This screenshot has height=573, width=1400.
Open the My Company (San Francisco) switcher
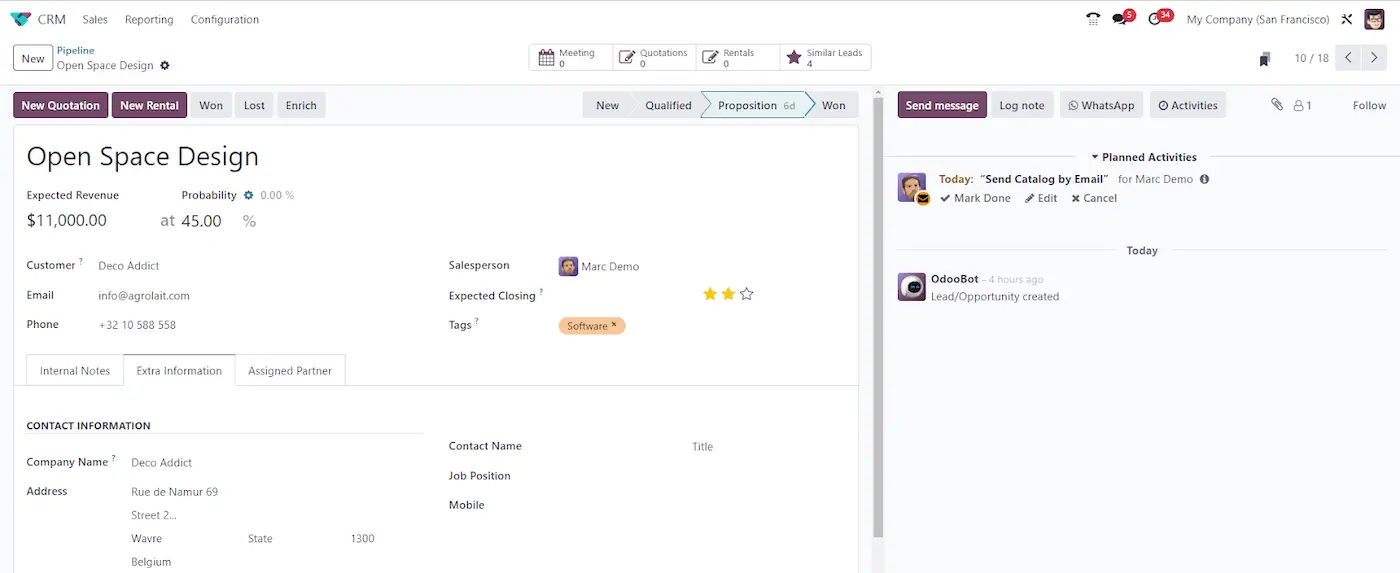point(1257,19)
